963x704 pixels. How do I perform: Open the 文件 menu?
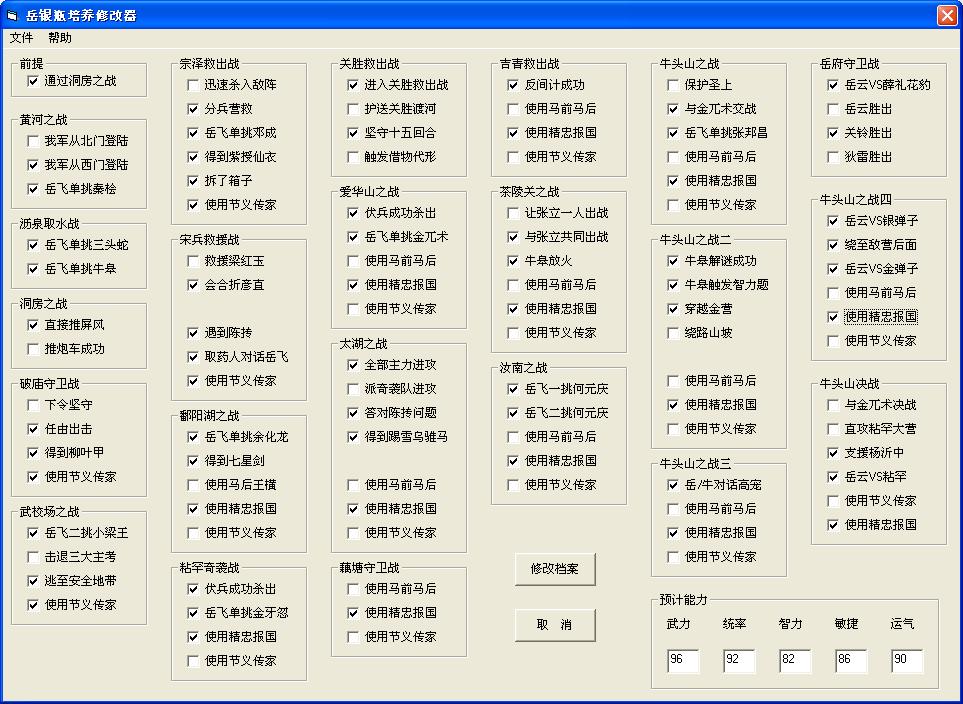[x=21, y=38]
